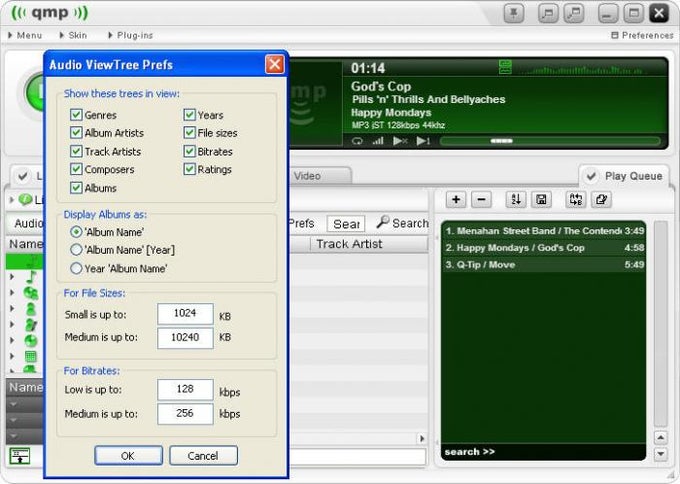Image resolution: width=680 pixels, height=484 pixels.
Task: Click the play queue vertical scrollbar track
Action: [660, 324]
